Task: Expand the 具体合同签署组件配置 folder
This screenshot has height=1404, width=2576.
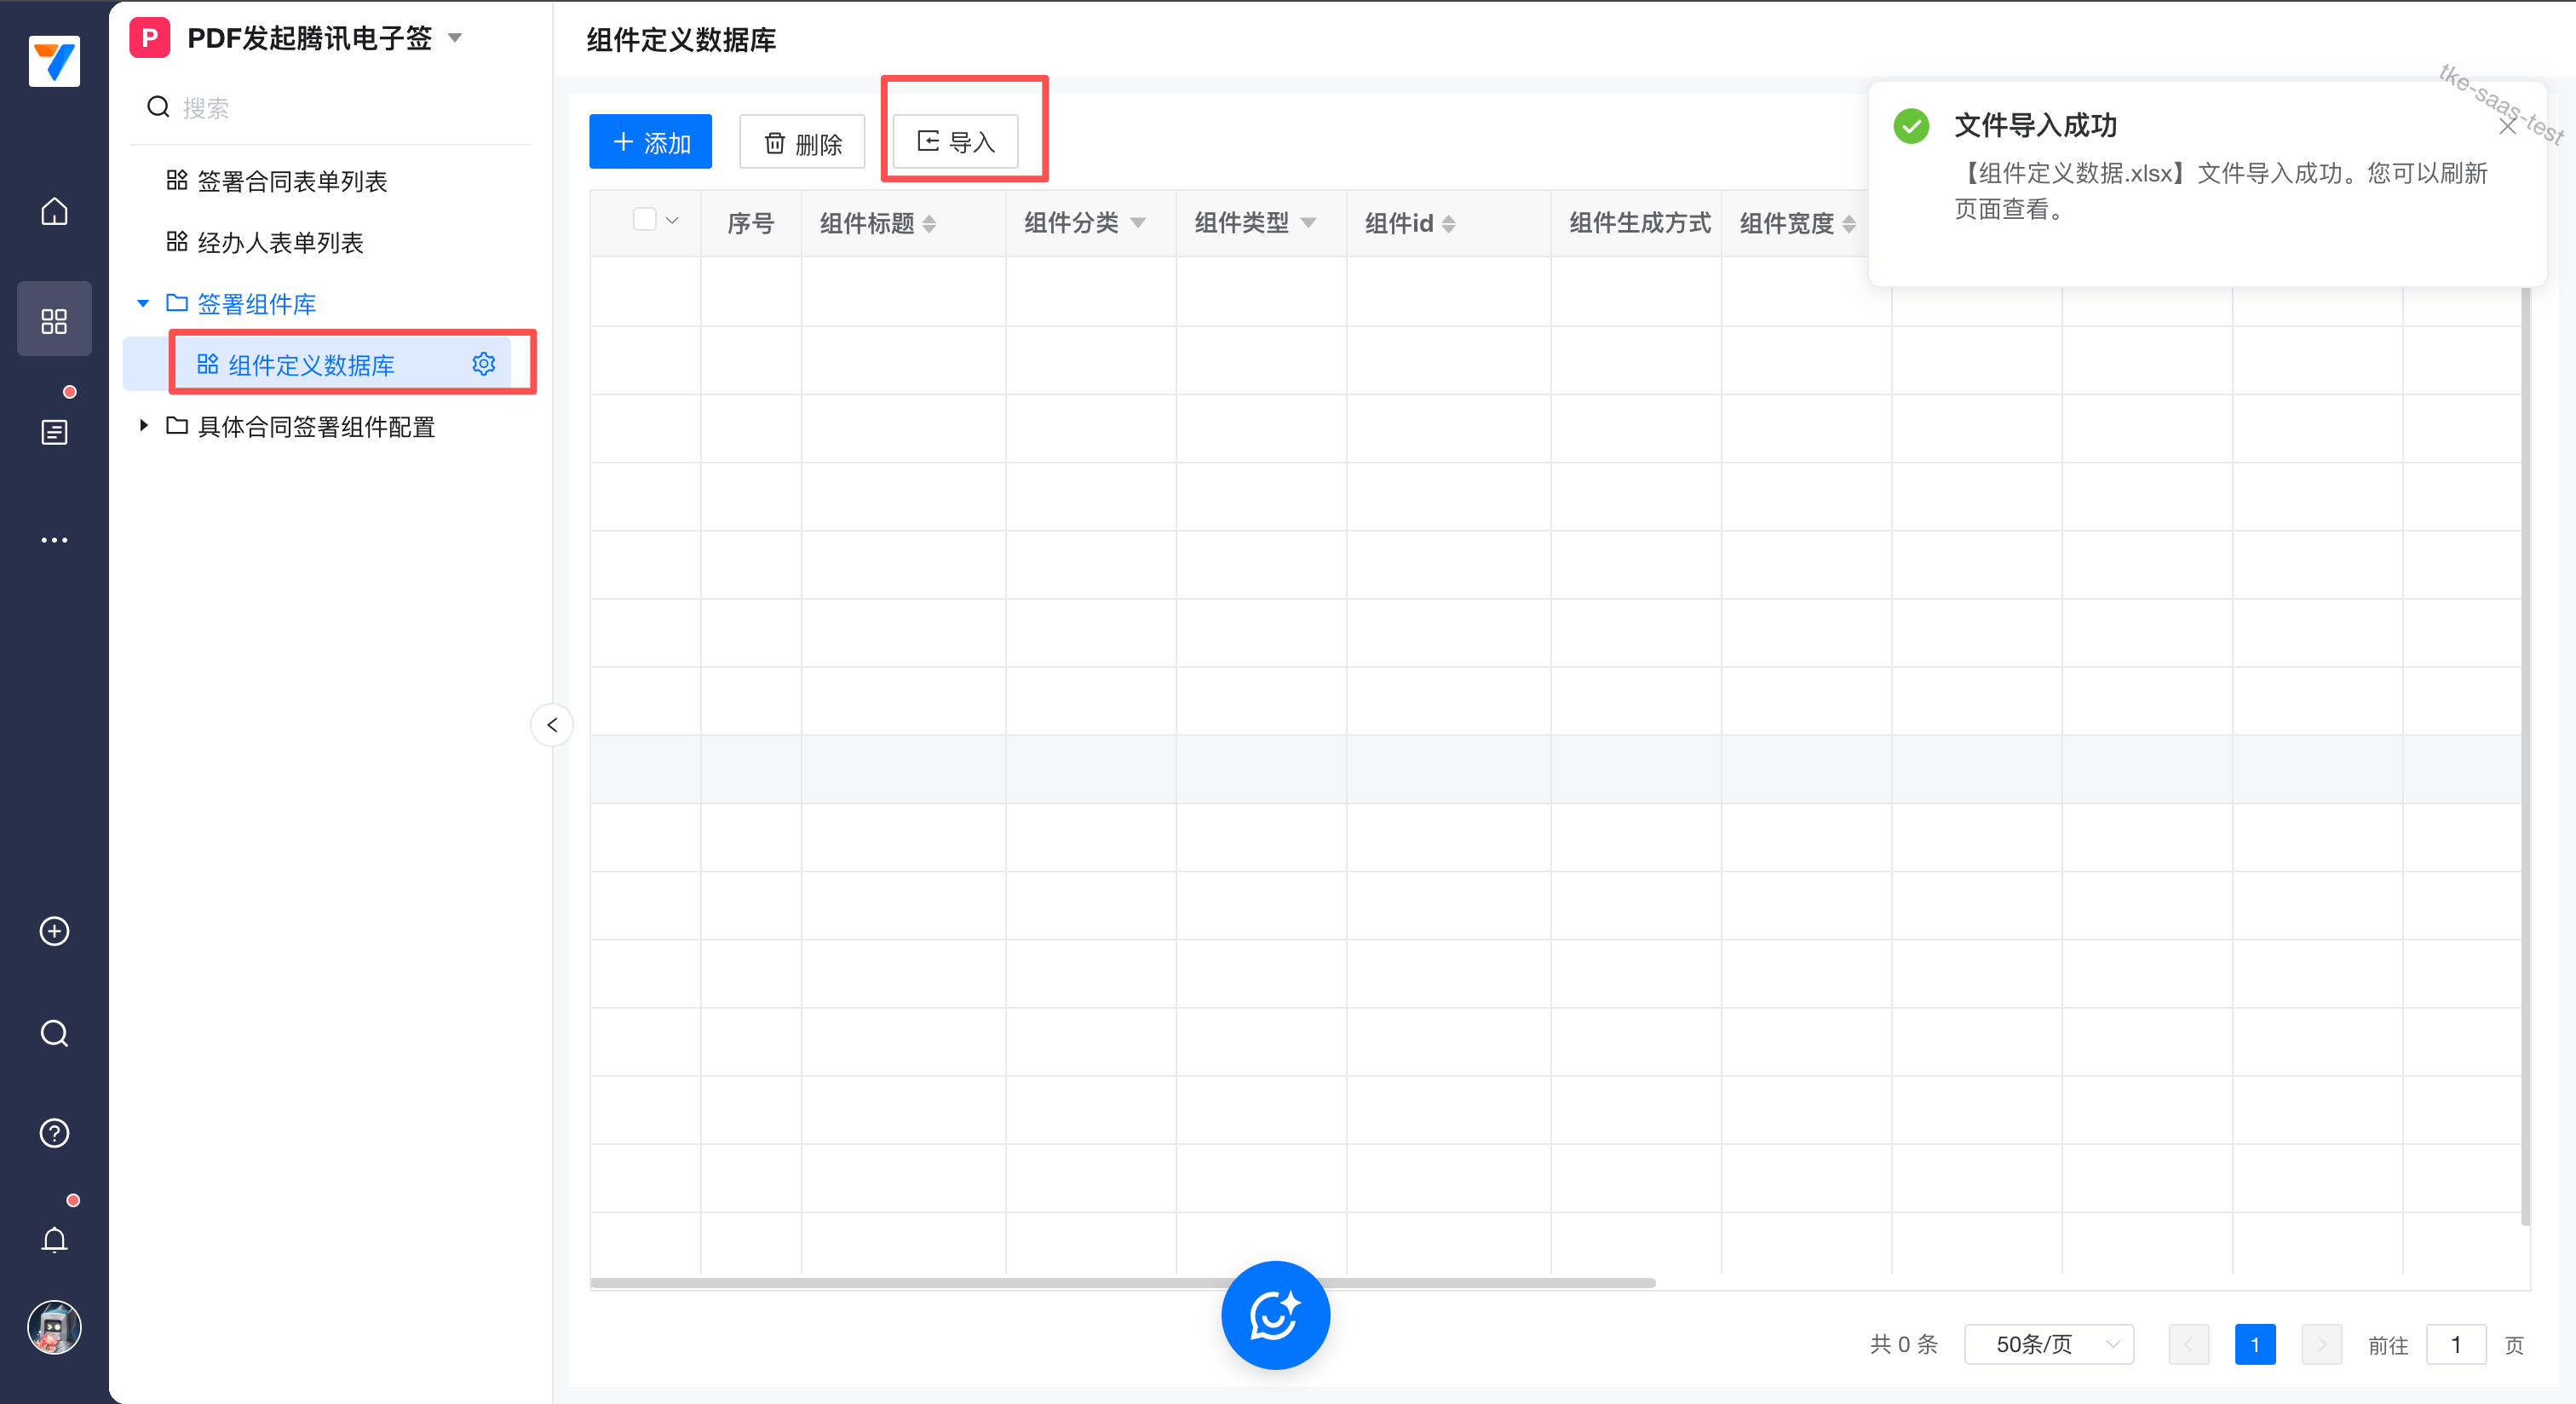Action: tap(144, 426)
